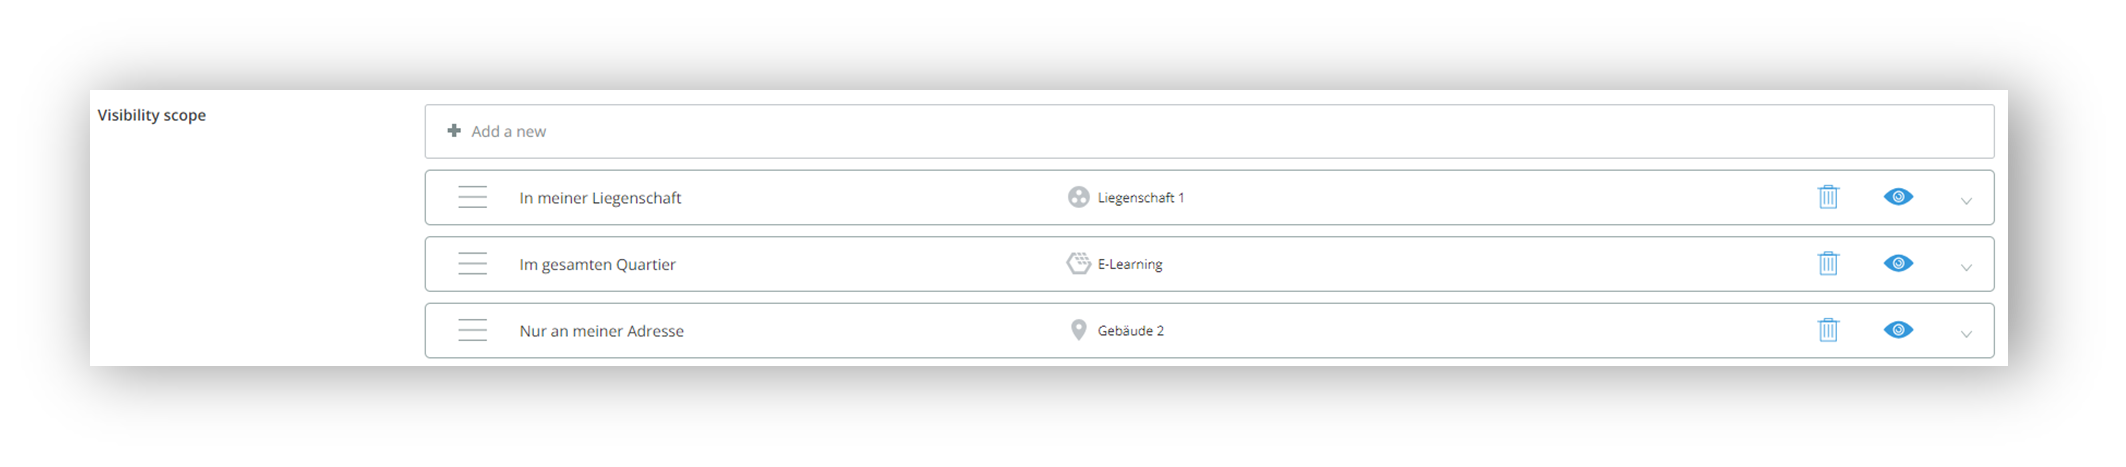Viewport: 2126px width, 467px height.
Task: Select the E-Learning label
Action: 1130,264
